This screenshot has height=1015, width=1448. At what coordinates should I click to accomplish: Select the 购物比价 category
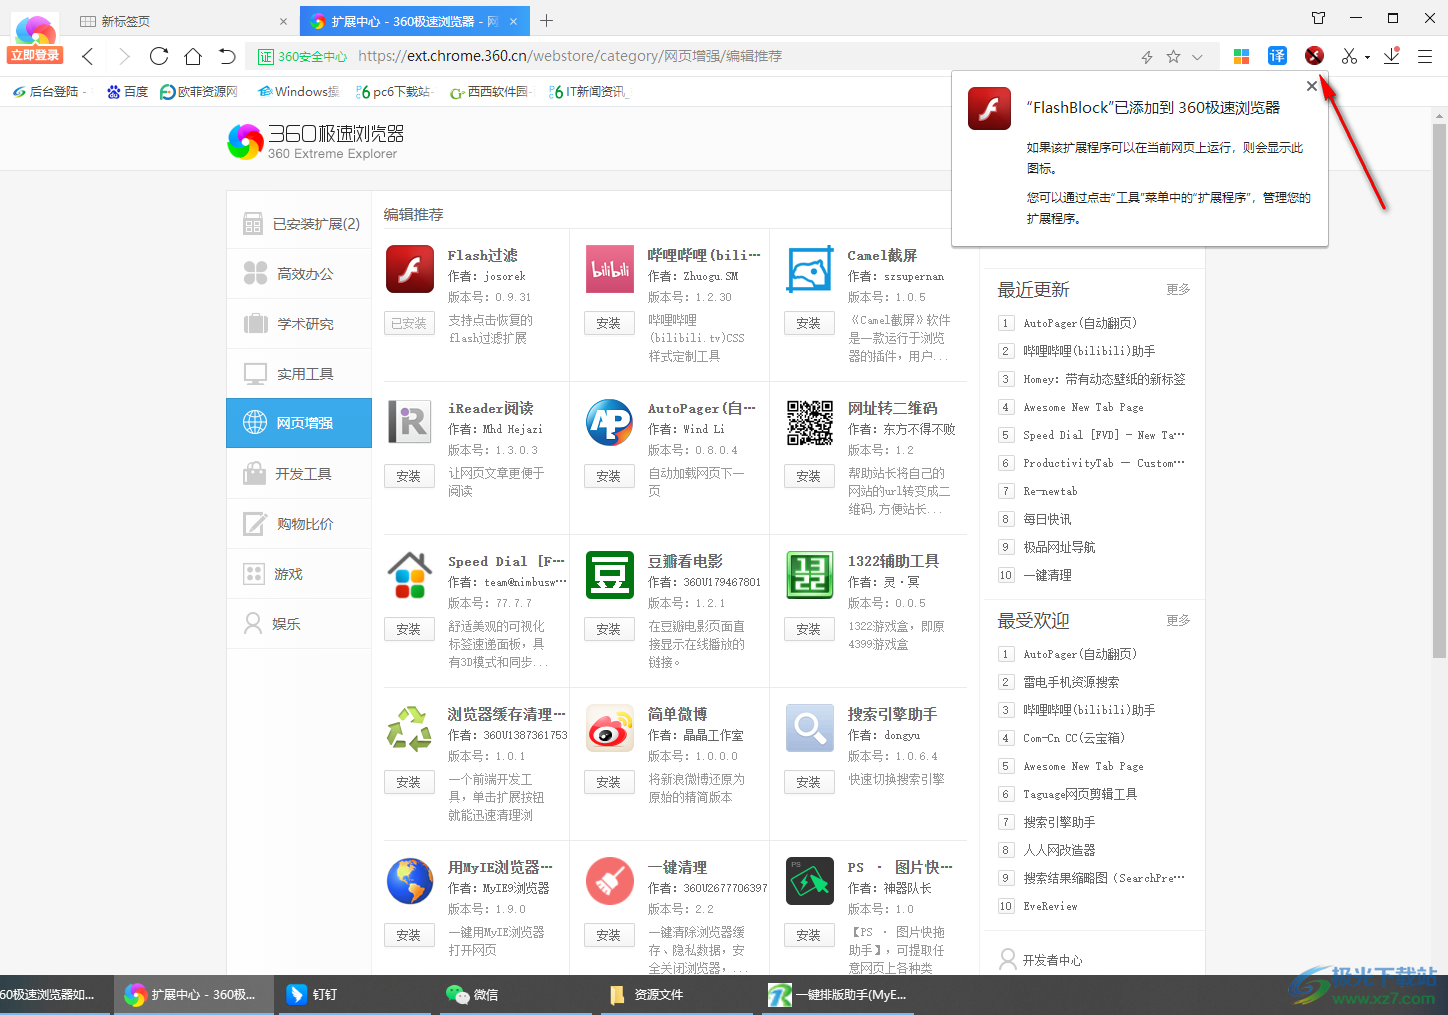pyautogui.click(x=299, y=524)
